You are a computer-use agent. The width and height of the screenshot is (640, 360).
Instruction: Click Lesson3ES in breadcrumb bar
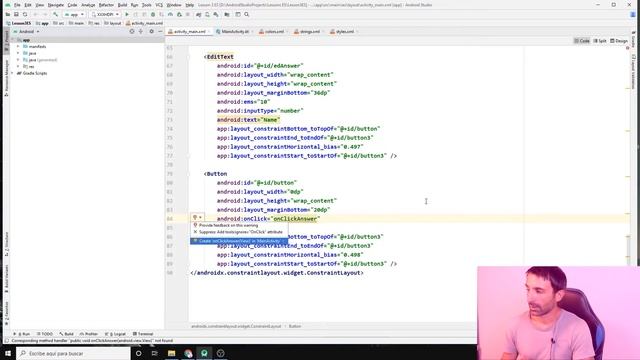(x=18, y=23)
